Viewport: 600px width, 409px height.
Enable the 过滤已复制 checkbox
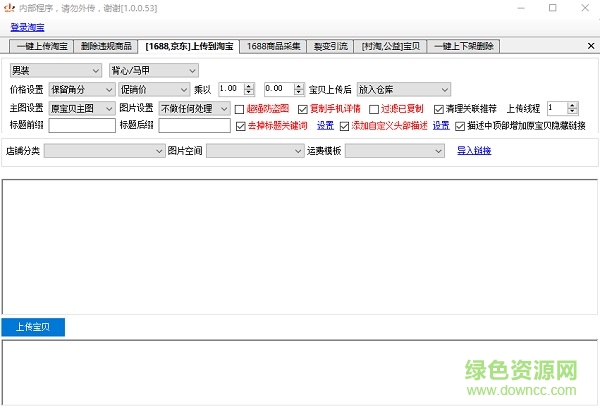tap(374, 109)
